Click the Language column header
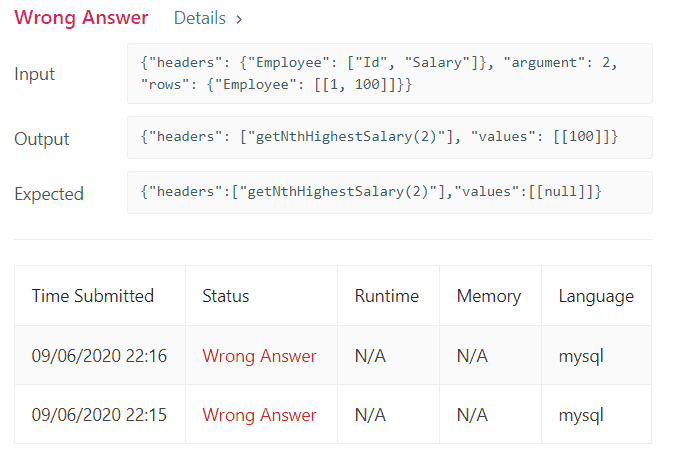Screen dimensions: 673x464 [x=596, y=296]
